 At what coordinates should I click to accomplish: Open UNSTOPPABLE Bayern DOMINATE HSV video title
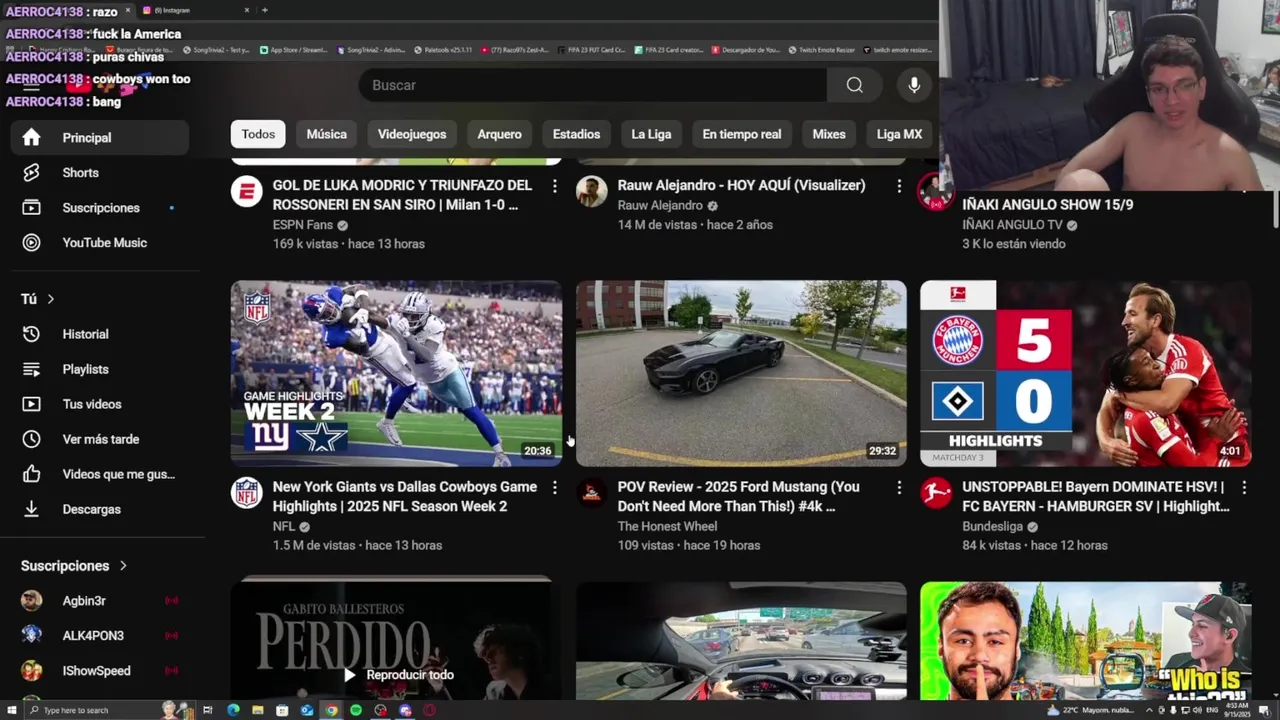(x=1096, y=496)
